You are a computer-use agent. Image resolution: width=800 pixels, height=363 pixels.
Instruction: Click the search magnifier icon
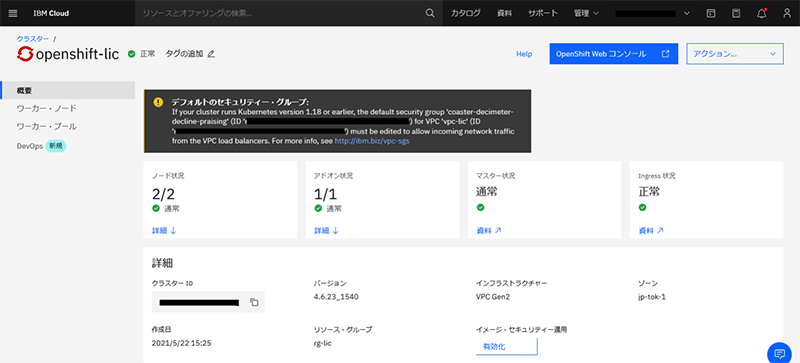pyautogui.click(x=430, y=13)
